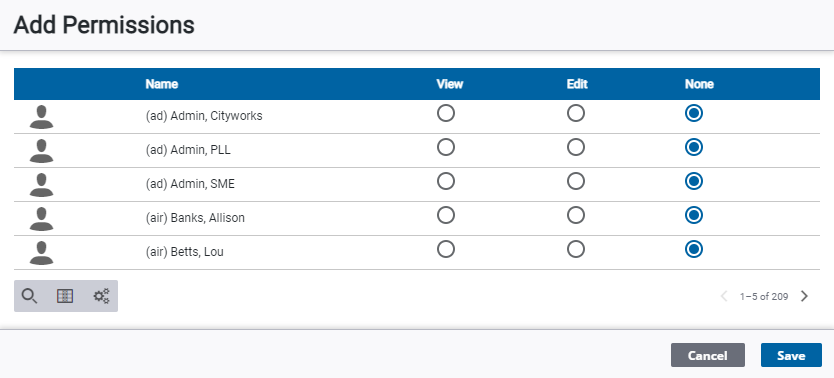The width and height of the screenshot is (834, 378).
Task: Click the user avatar for Admin, SME
Action: tap(41, 184)
